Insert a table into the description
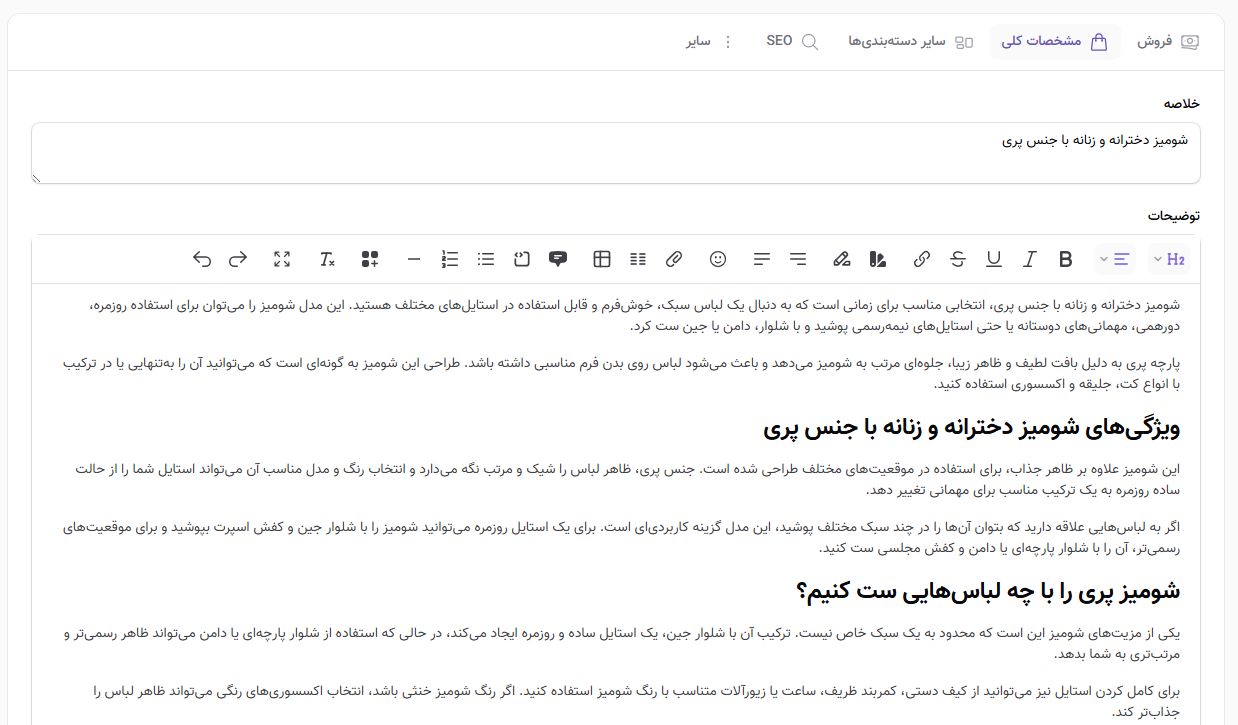The width and height of the screenshot is (1238, 725). coord(602,259)
